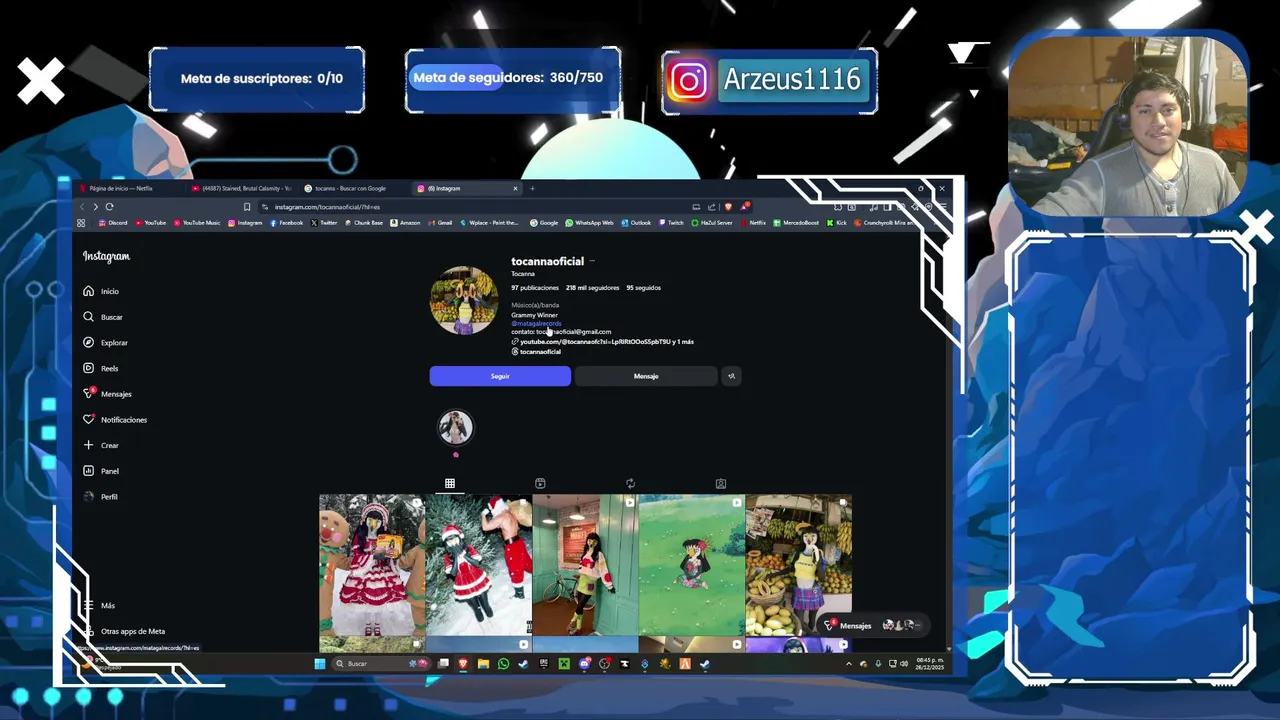Open the 218 mil seguidores list
Screen dimensions: 1280x720
pyautogui.click(x=592, y=288)
